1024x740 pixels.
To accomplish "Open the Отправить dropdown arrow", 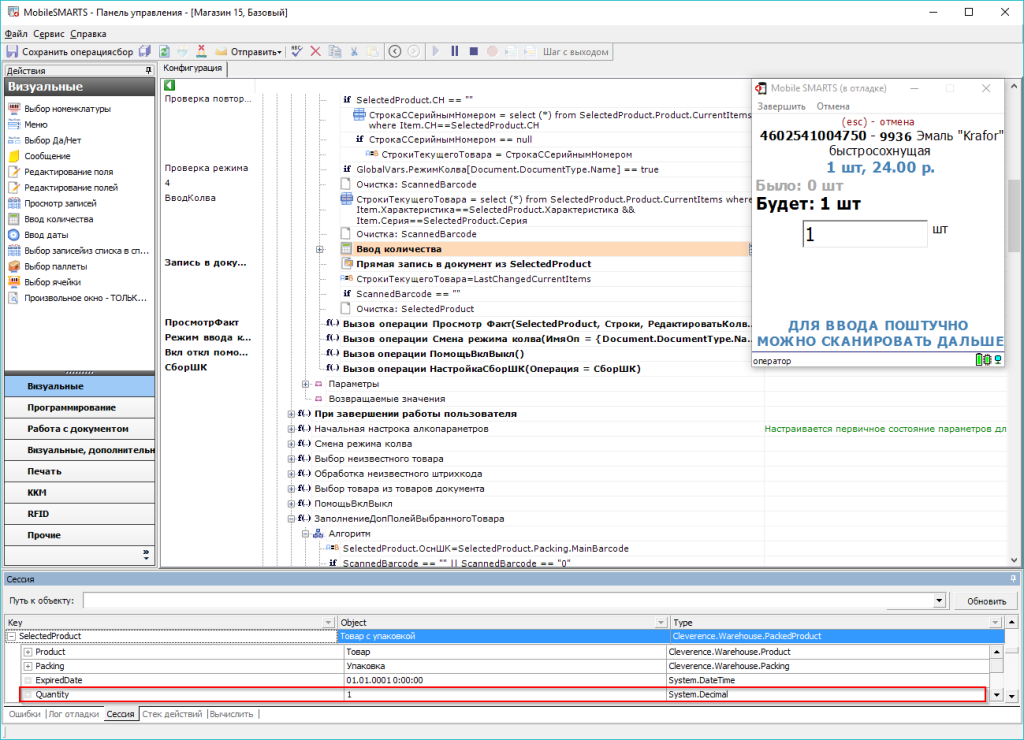I will (280, 52).
